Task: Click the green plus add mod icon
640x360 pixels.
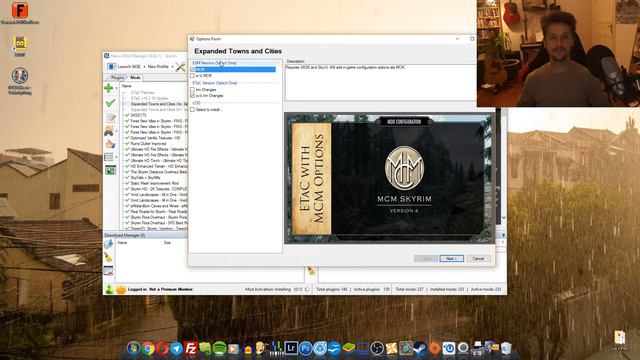Action: pyautogui.click(x=109, y=88)
